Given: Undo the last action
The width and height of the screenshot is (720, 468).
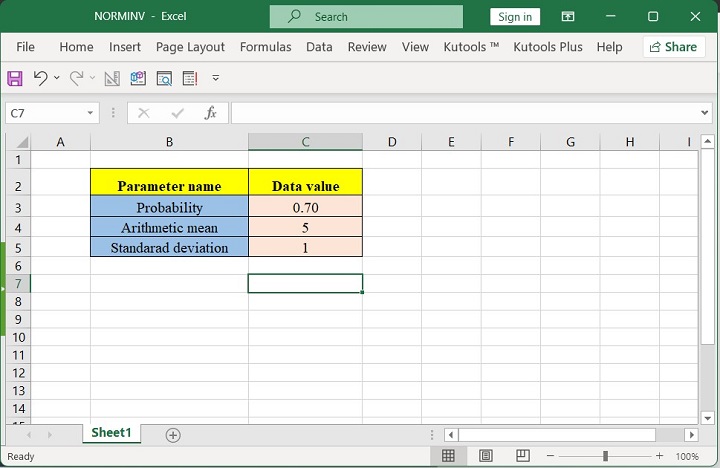Looking at the screenshot, I should 40,78.
